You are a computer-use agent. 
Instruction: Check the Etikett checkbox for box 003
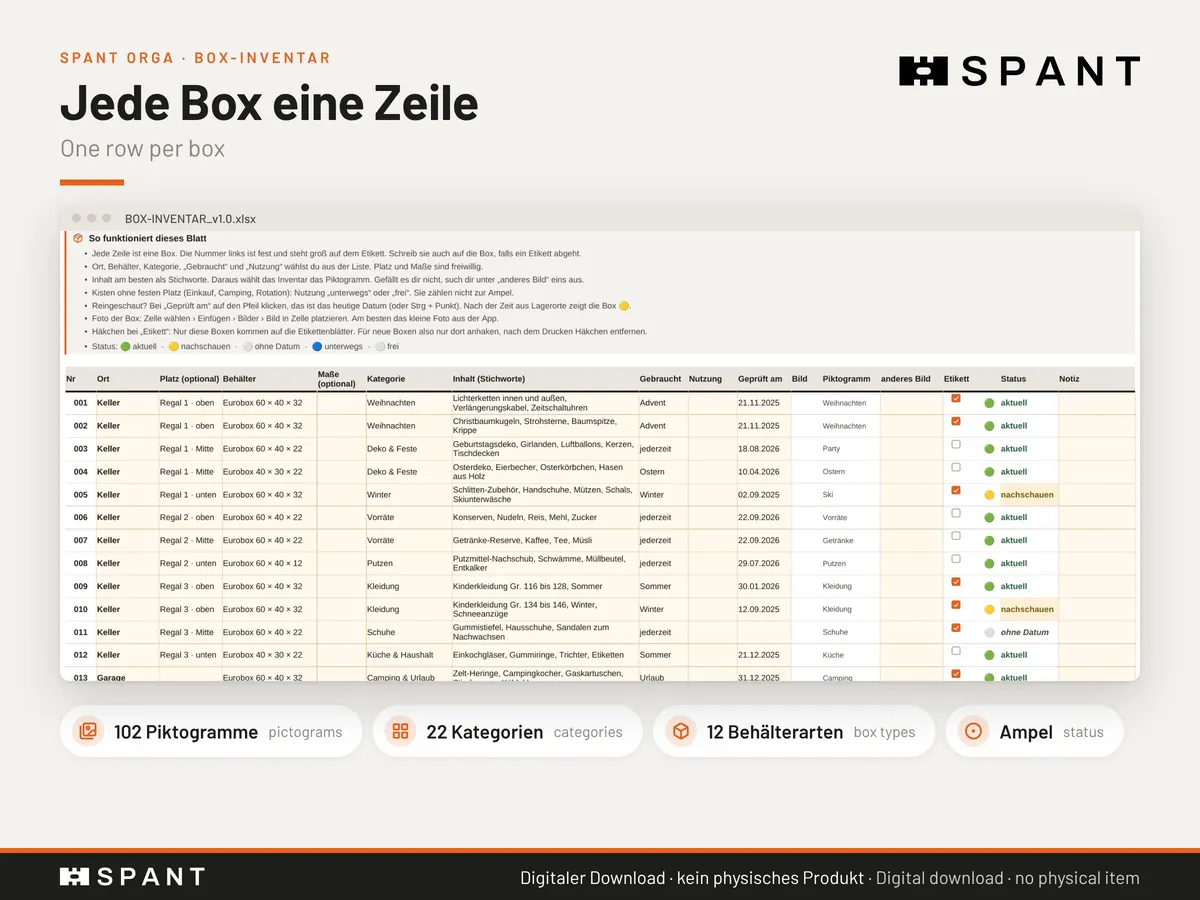[956, 444]
